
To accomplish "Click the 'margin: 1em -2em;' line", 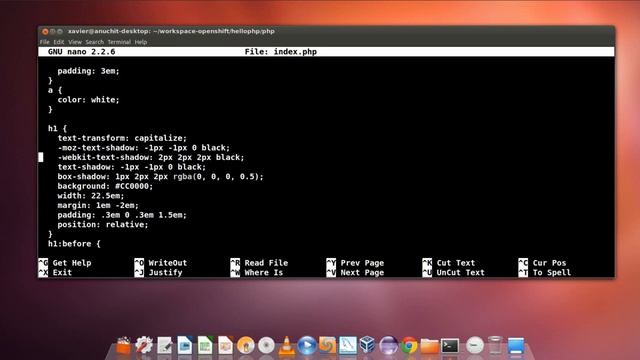I will point(98,205).
